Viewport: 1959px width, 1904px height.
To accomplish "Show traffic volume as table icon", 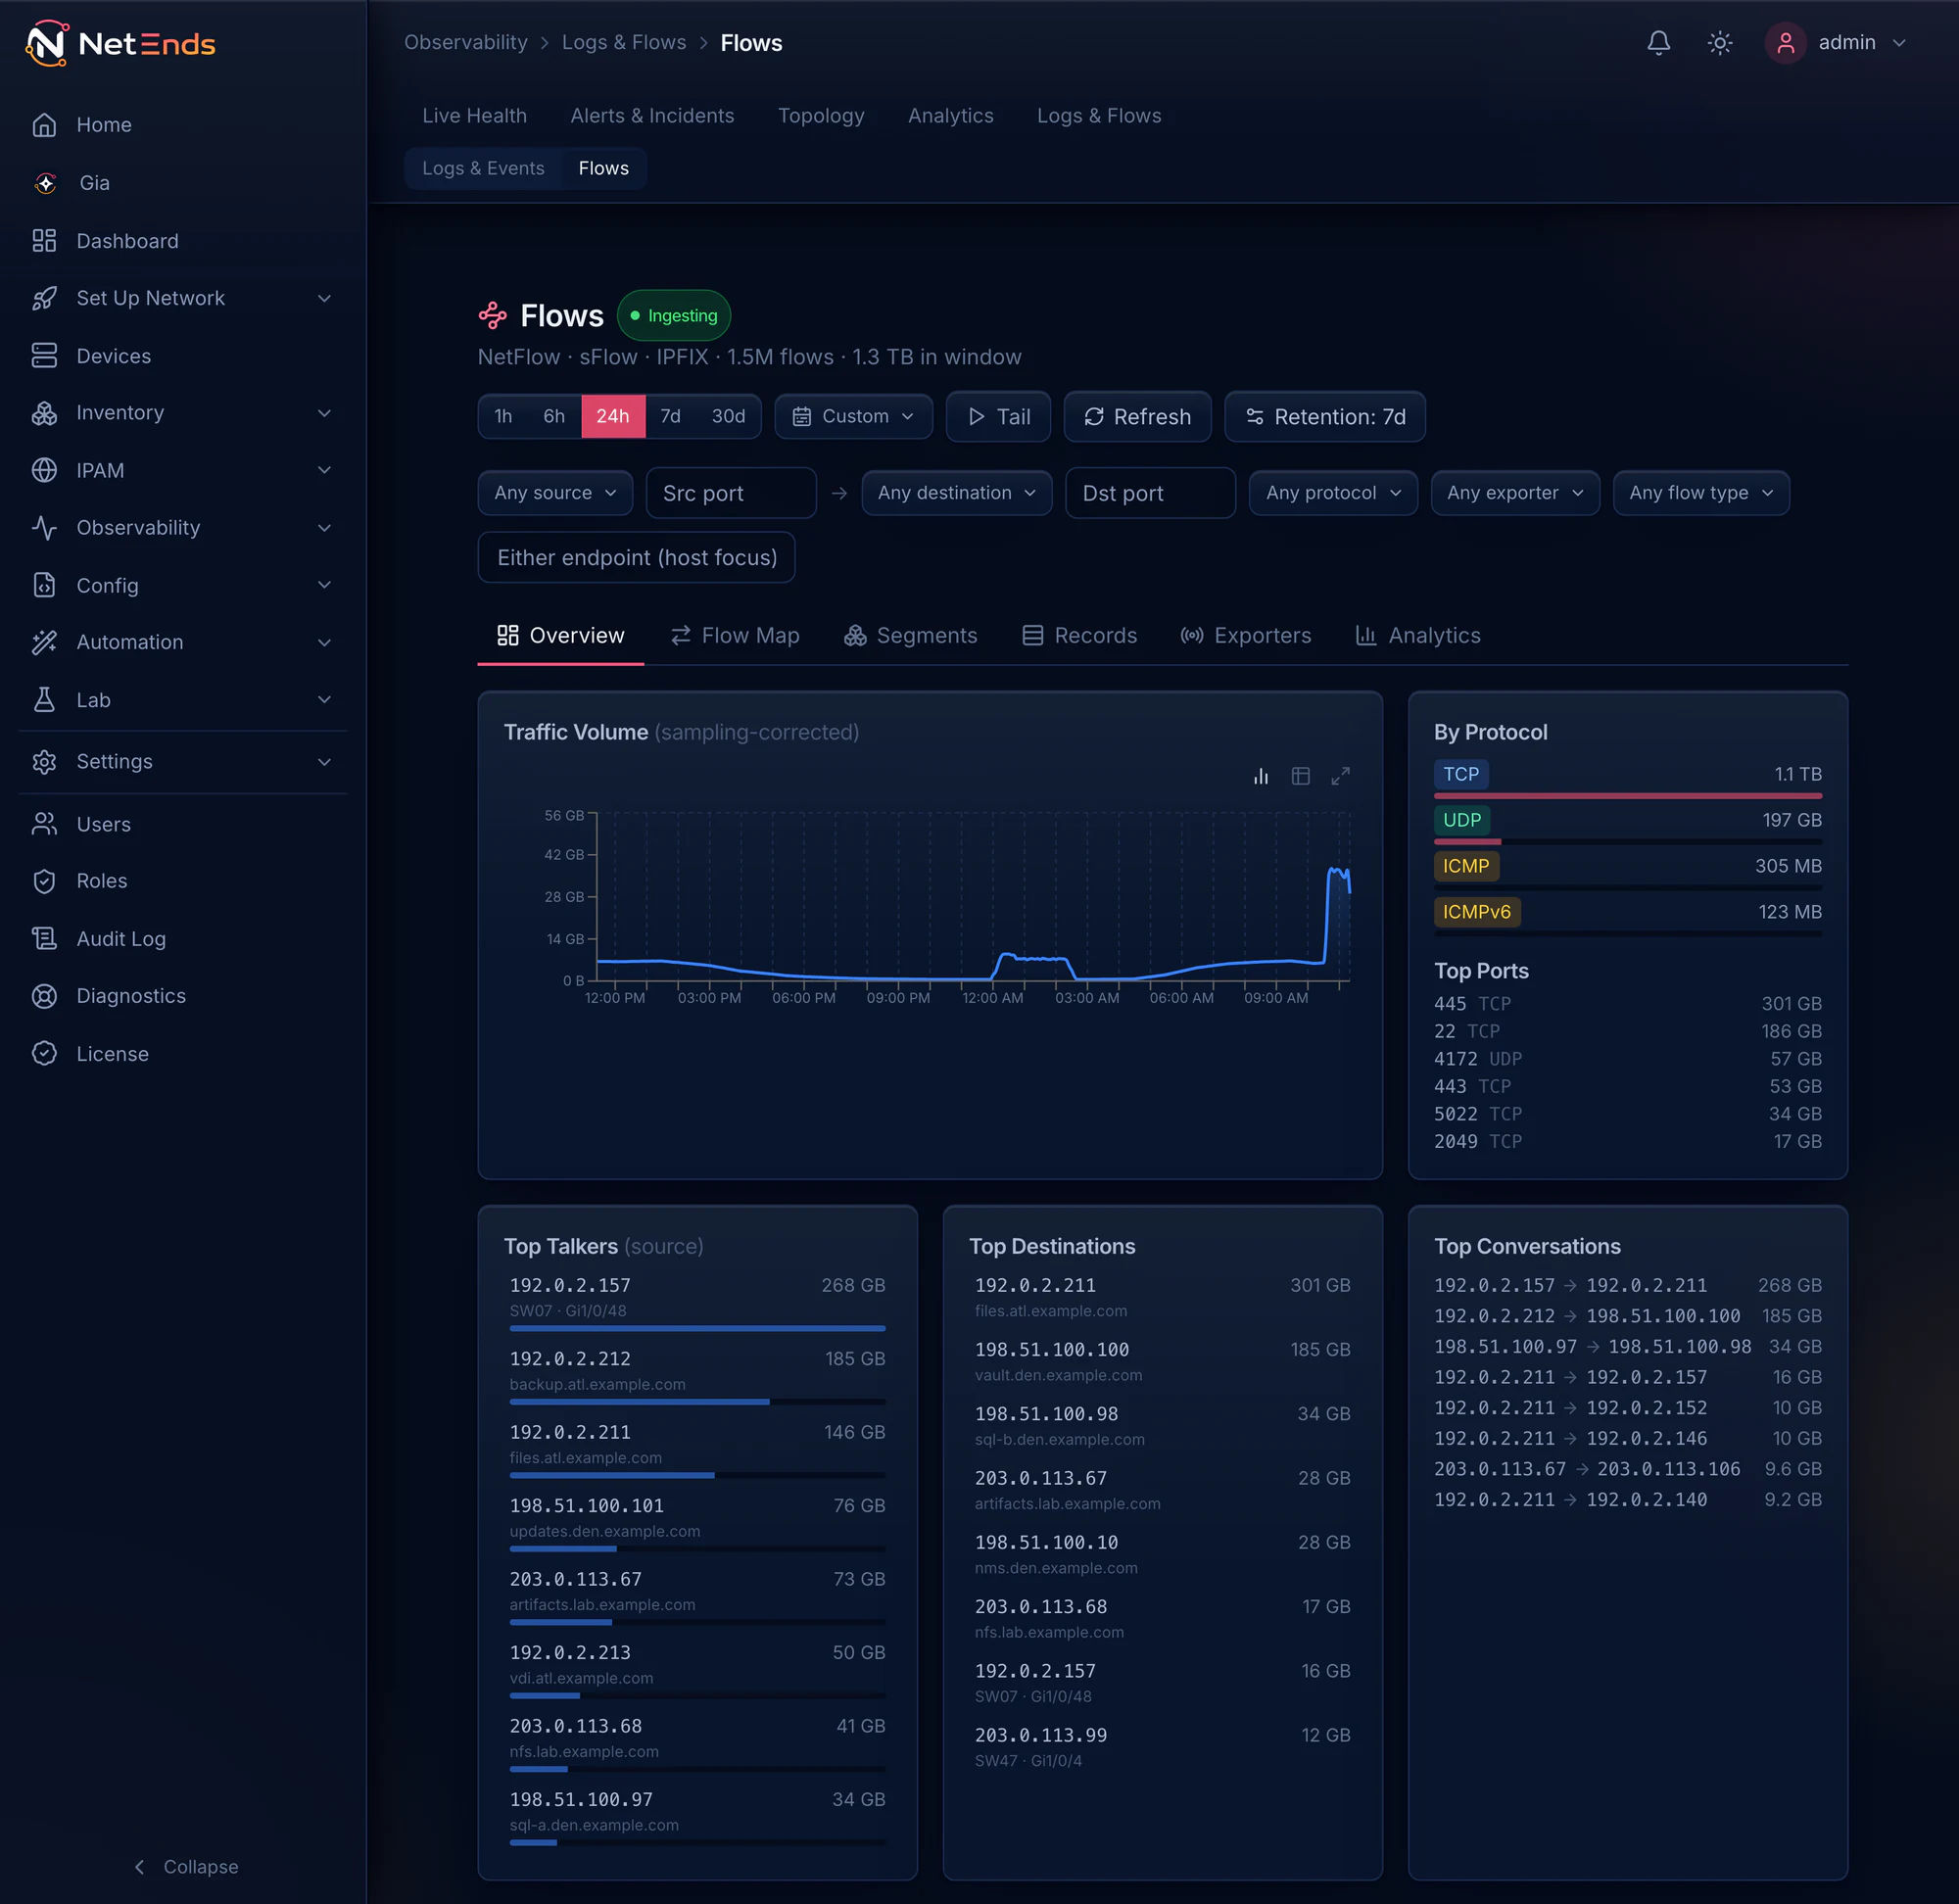I will (x=1300, y=776).
